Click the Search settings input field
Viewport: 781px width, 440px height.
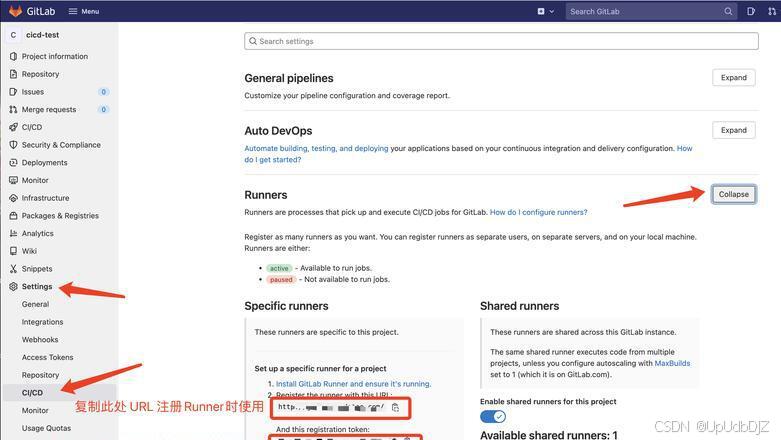[501, 41]
